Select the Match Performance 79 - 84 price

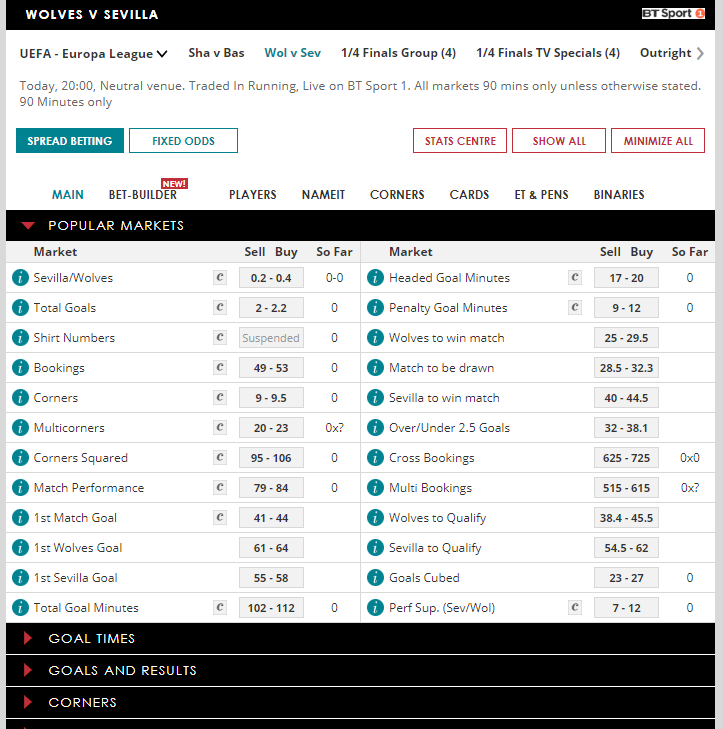coord(271,488)
